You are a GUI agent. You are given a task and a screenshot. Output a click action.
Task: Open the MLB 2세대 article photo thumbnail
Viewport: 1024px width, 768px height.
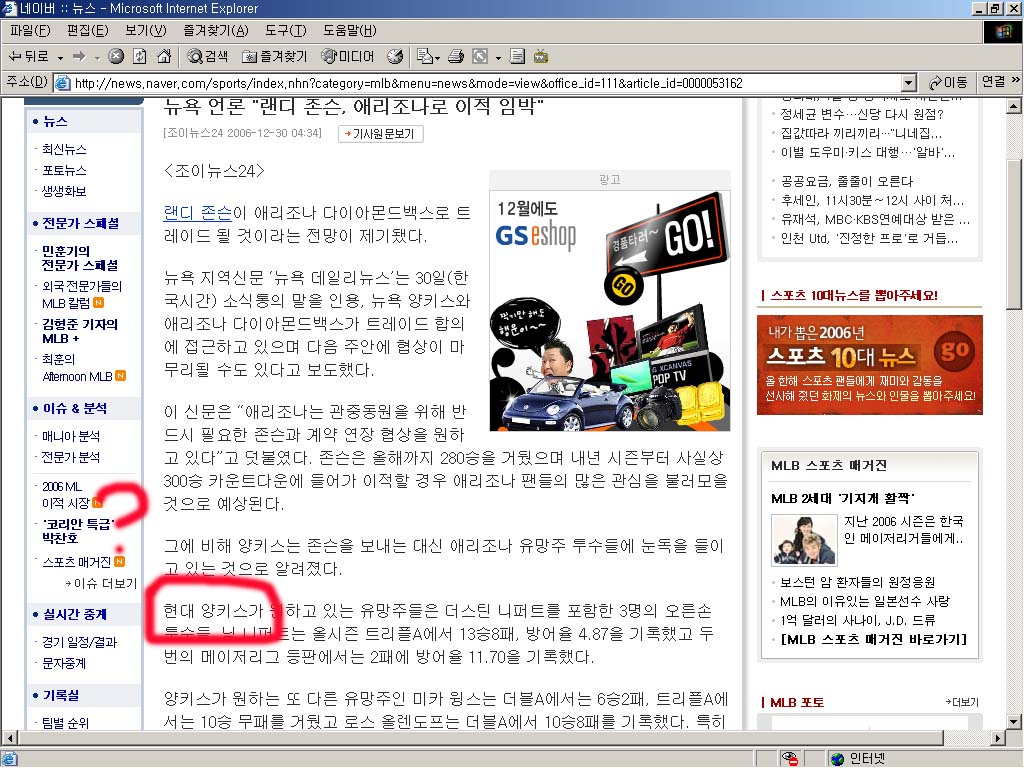[x=804, y=539]
